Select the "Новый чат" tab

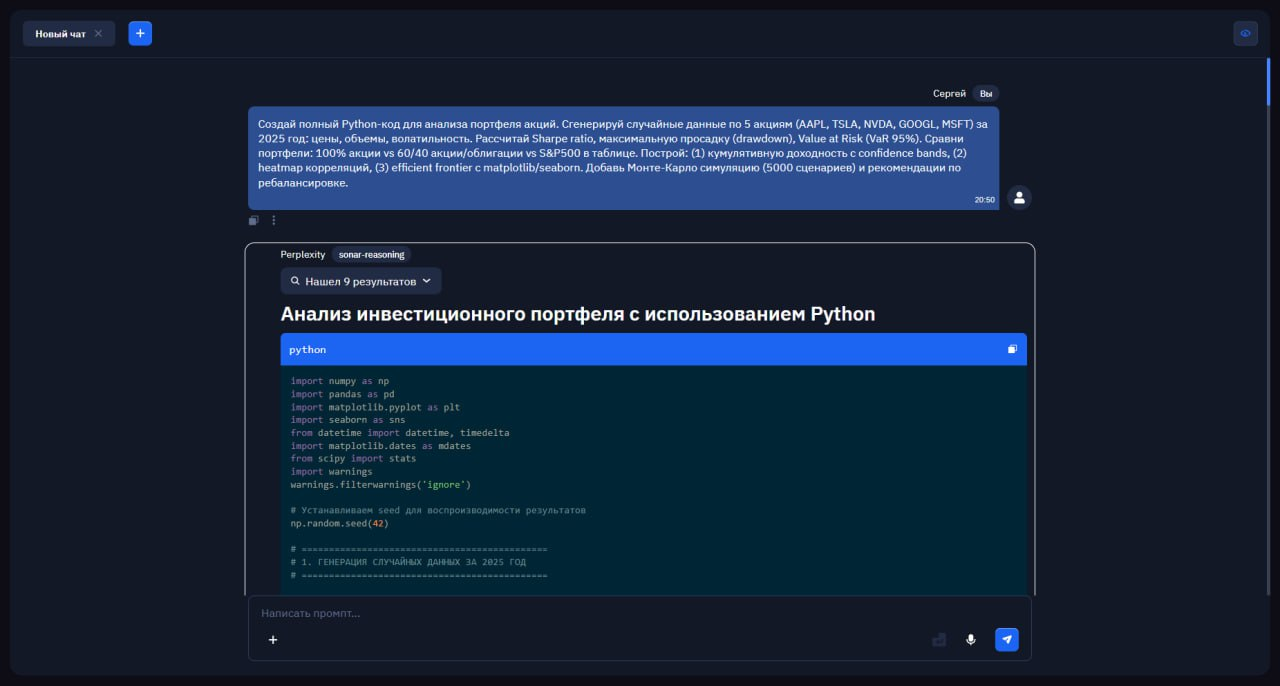click(x=60, y=33)
